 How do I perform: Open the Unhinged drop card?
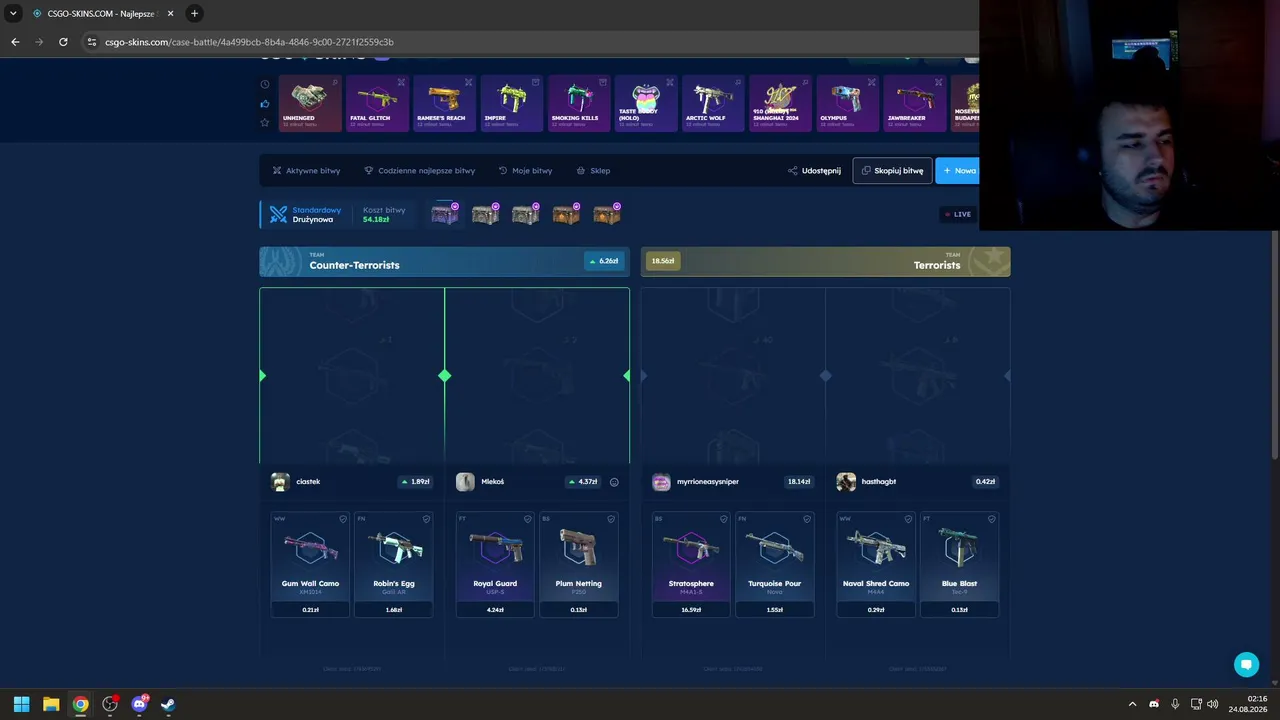(310, 103)
